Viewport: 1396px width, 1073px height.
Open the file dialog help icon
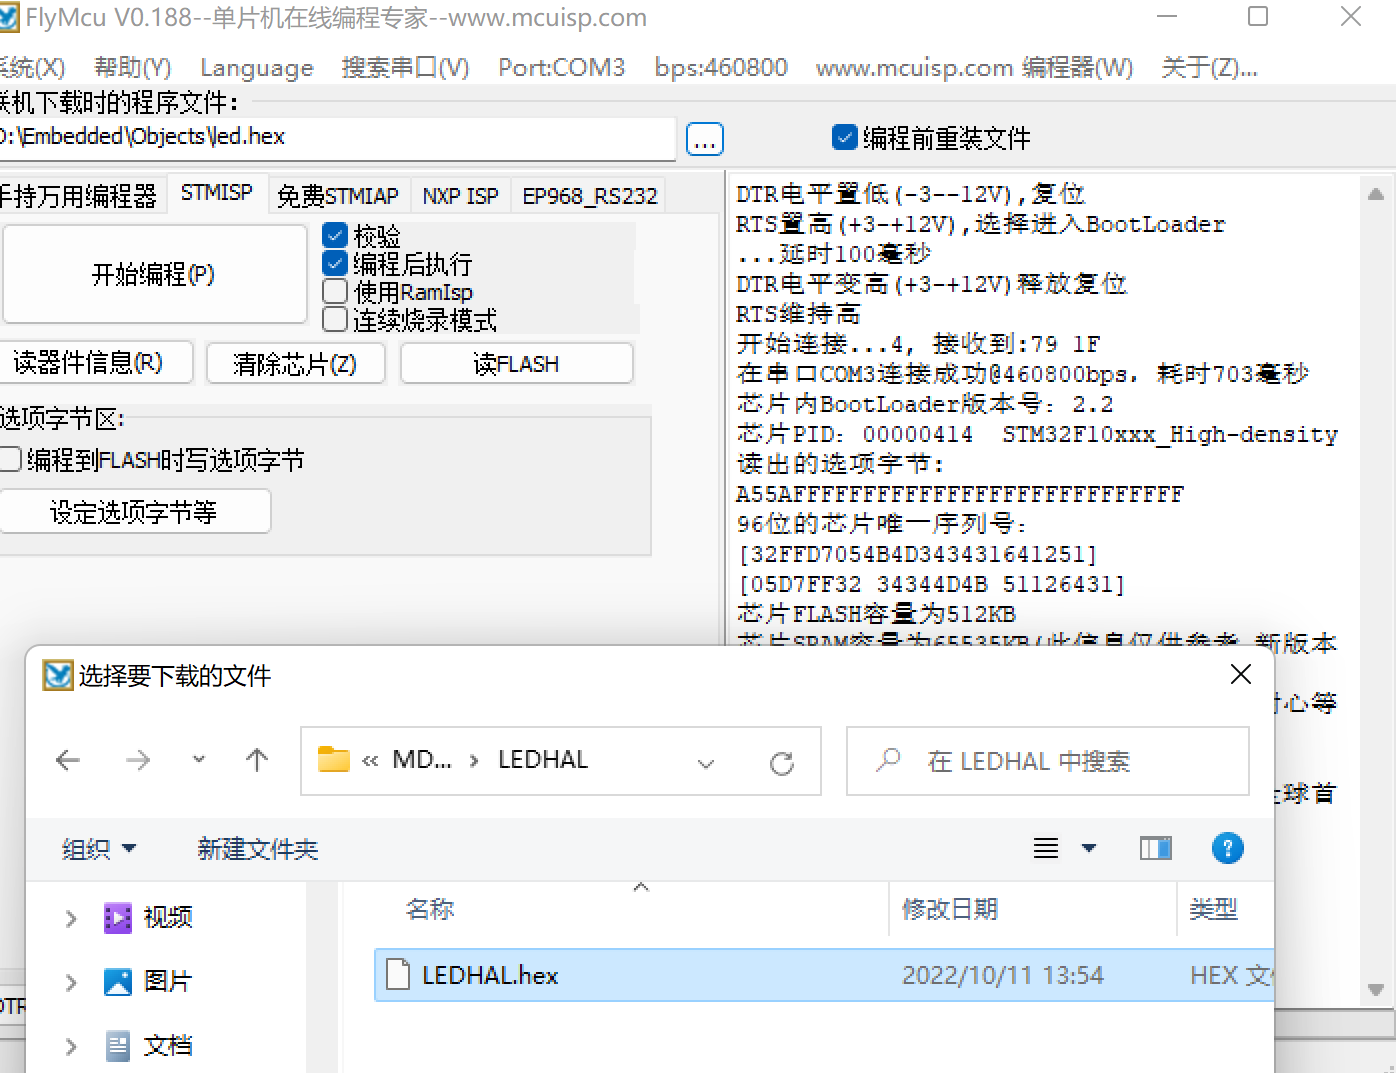1227,848
